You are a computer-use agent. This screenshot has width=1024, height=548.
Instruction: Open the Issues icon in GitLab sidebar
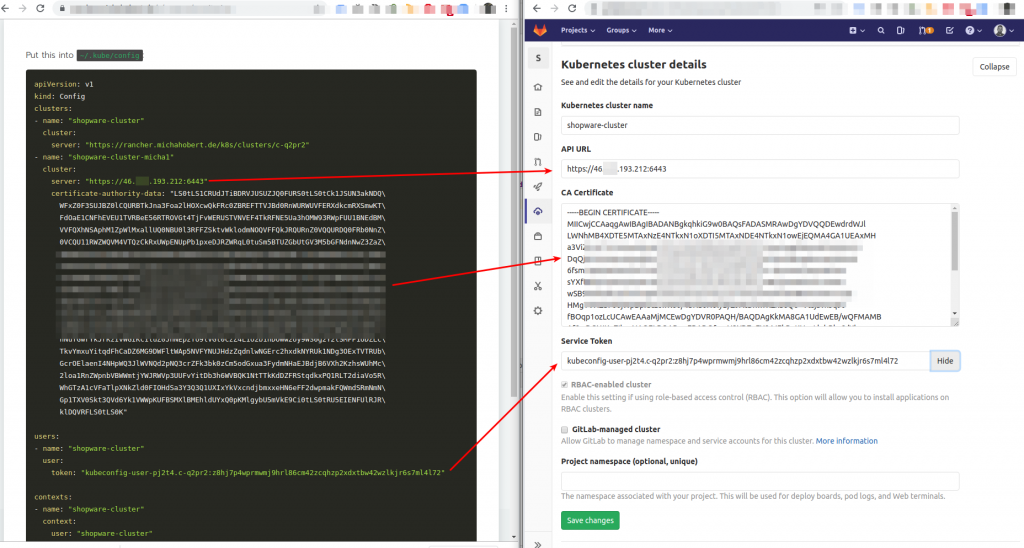(x=538, y=137)
